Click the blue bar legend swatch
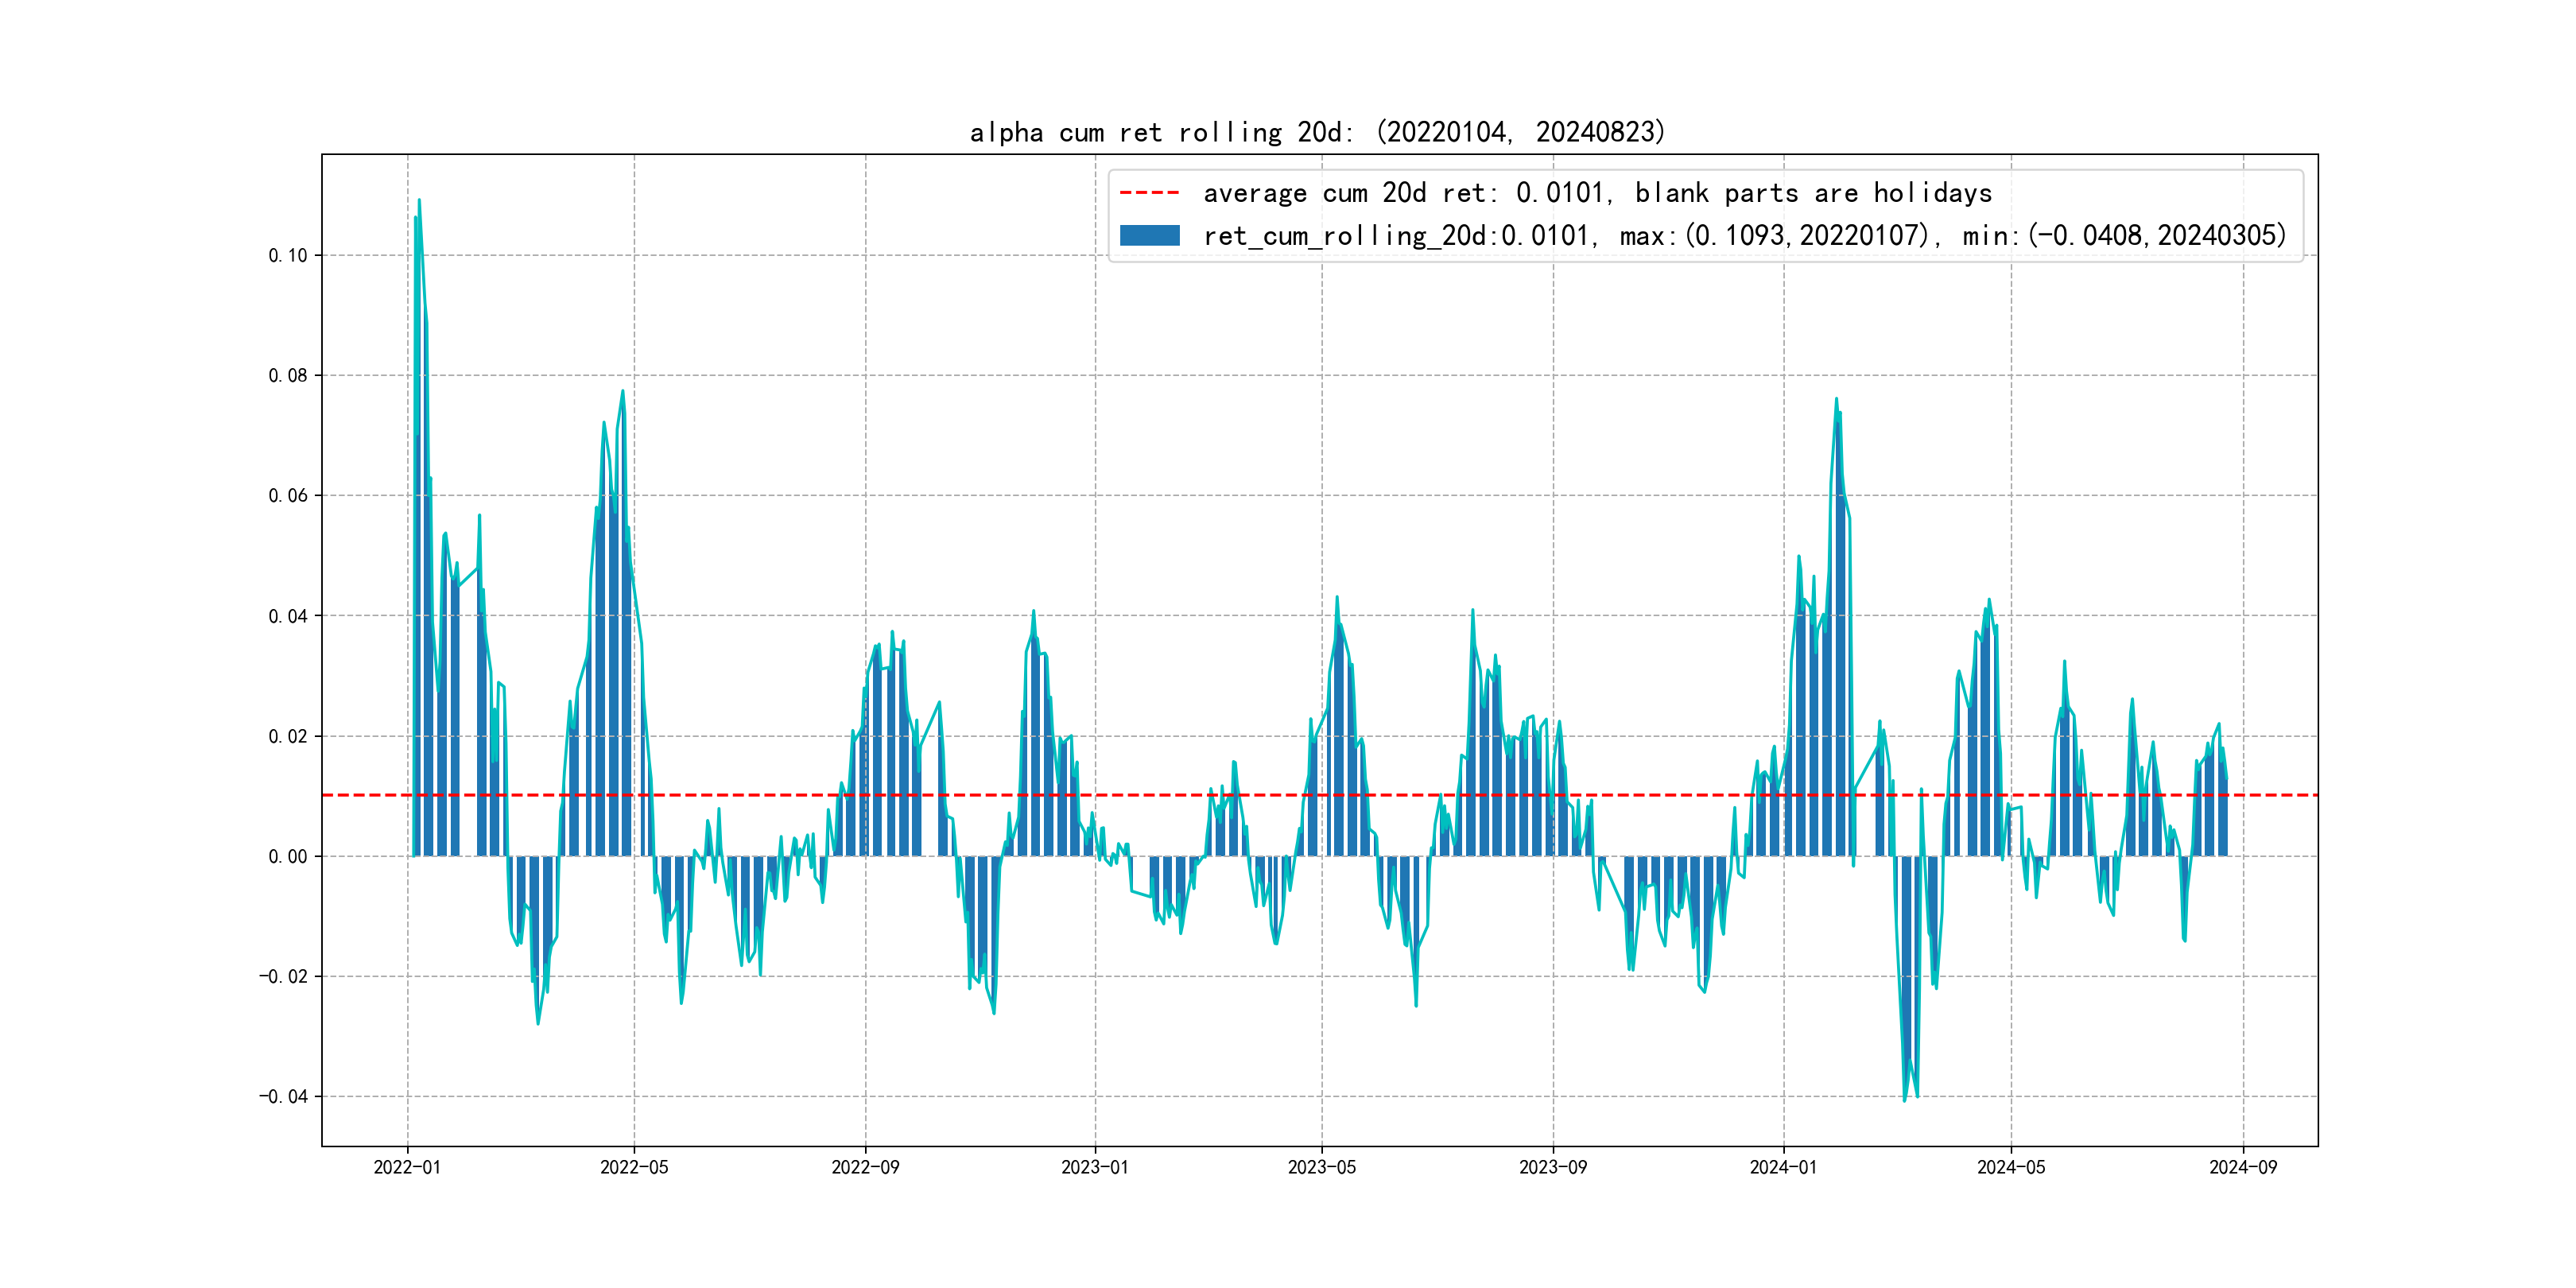 pos(1149,236)
